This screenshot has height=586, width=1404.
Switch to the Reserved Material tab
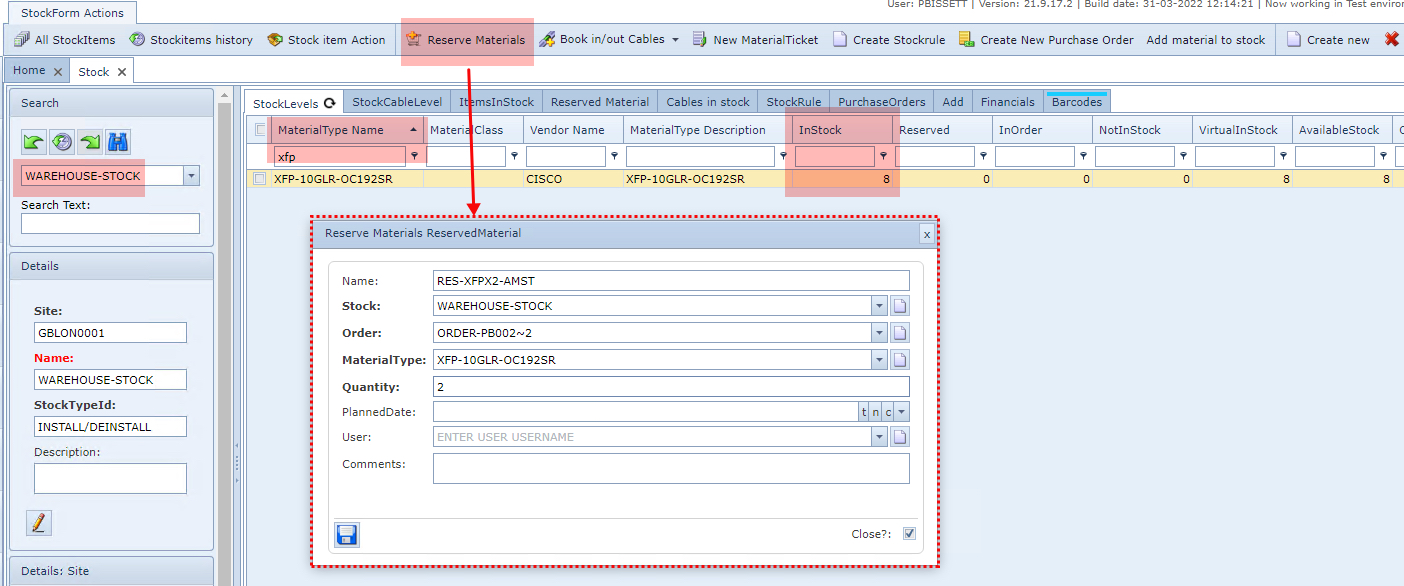tap(599, 102)
